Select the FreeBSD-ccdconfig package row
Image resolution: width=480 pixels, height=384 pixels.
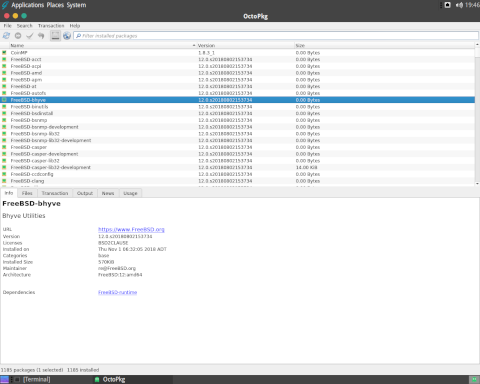(237, 174)
